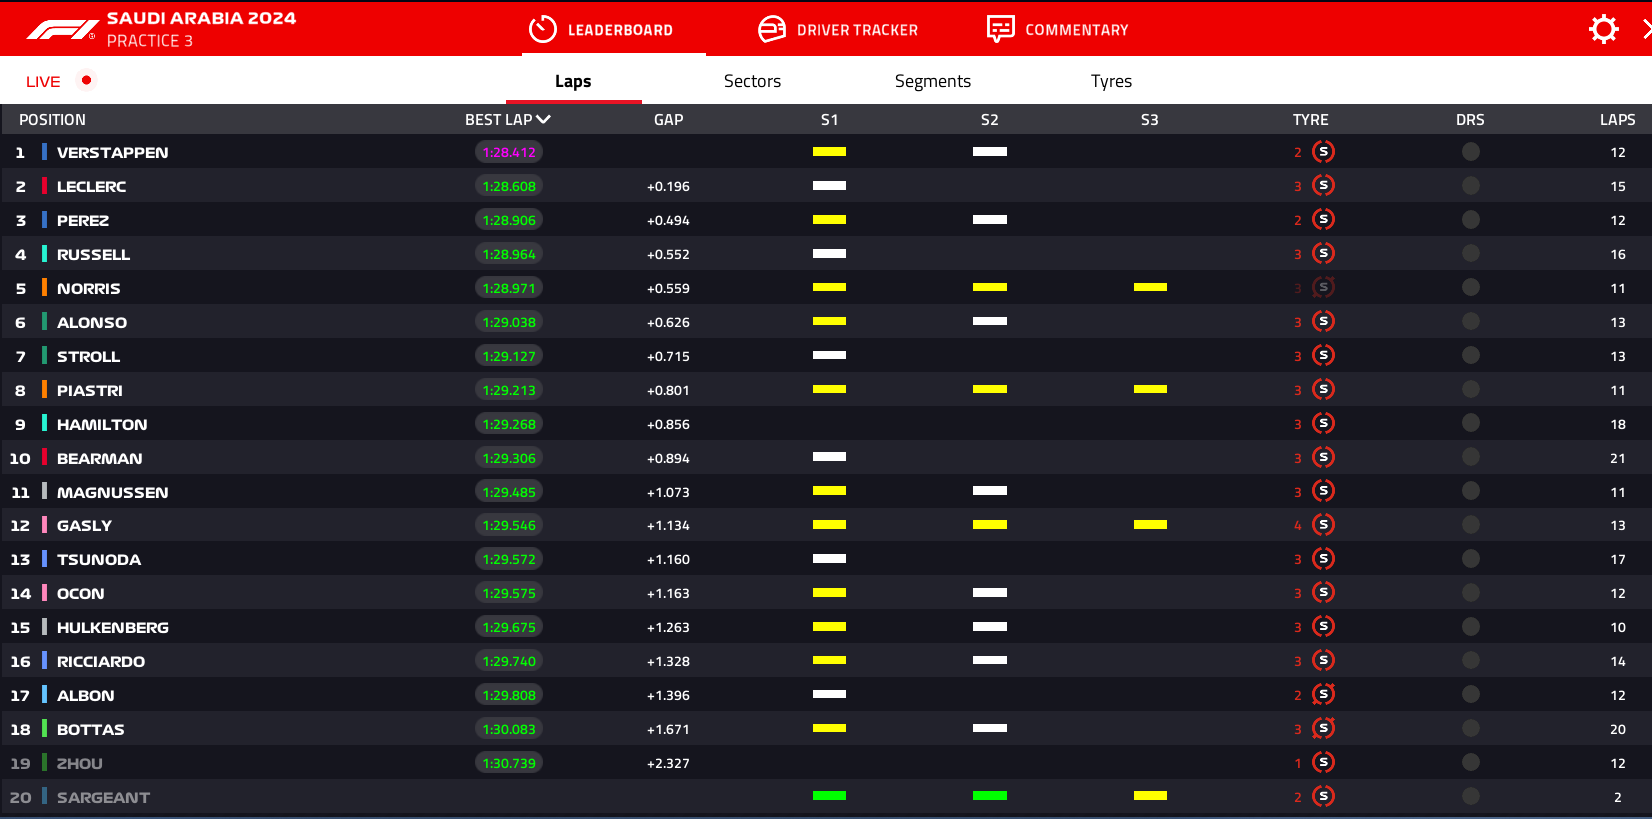The width and height of the screenshot is (1652, 819).
Task: Click Bearman's soft tyre icon
Action: (x=1324, y=458)
